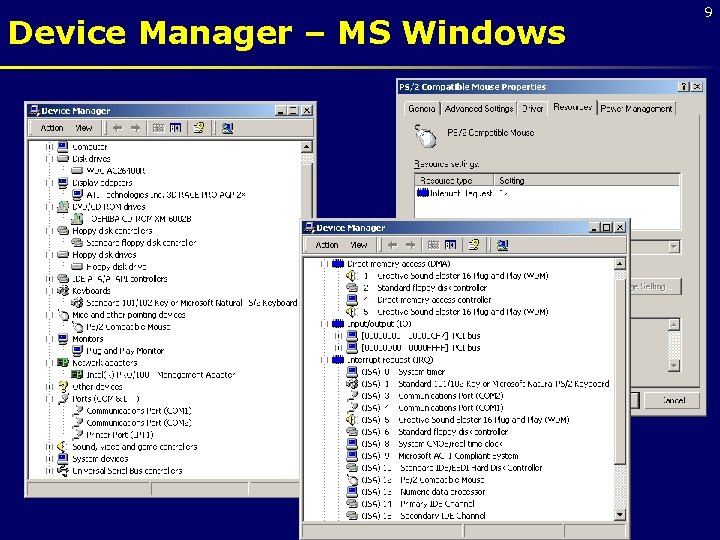Viewport: 720px width, 540px height.
Task: Switch to the Driver tab
Action: pos(533,109)
